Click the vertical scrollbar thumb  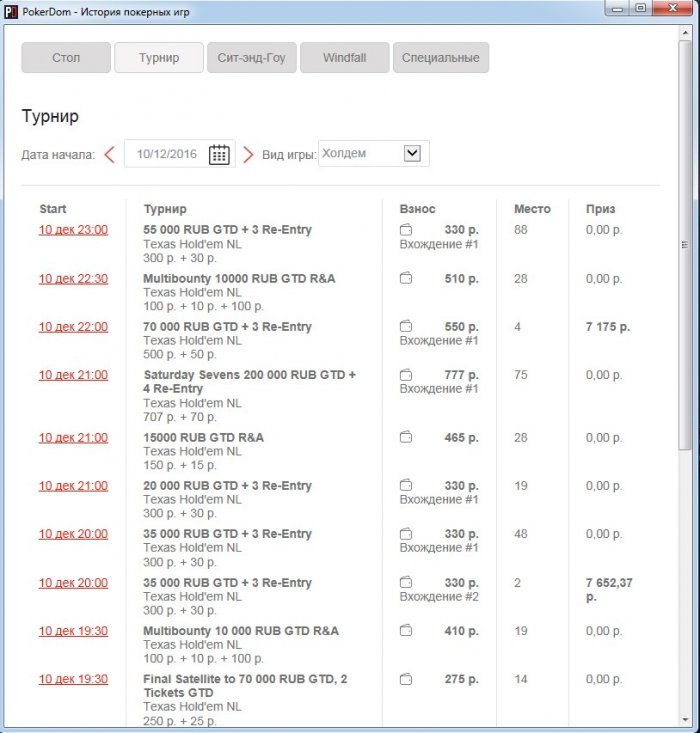click(685, 244)
